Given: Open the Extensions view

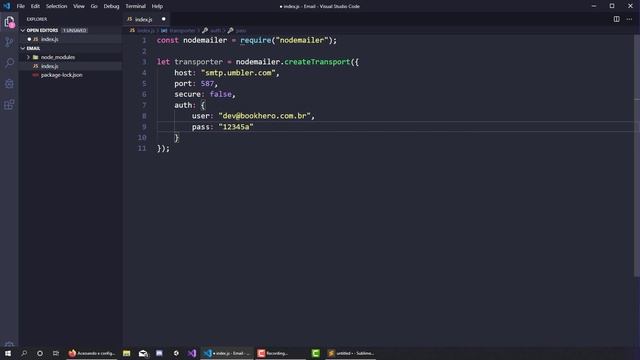Looking at the screenshot, I should coord(9,104).
